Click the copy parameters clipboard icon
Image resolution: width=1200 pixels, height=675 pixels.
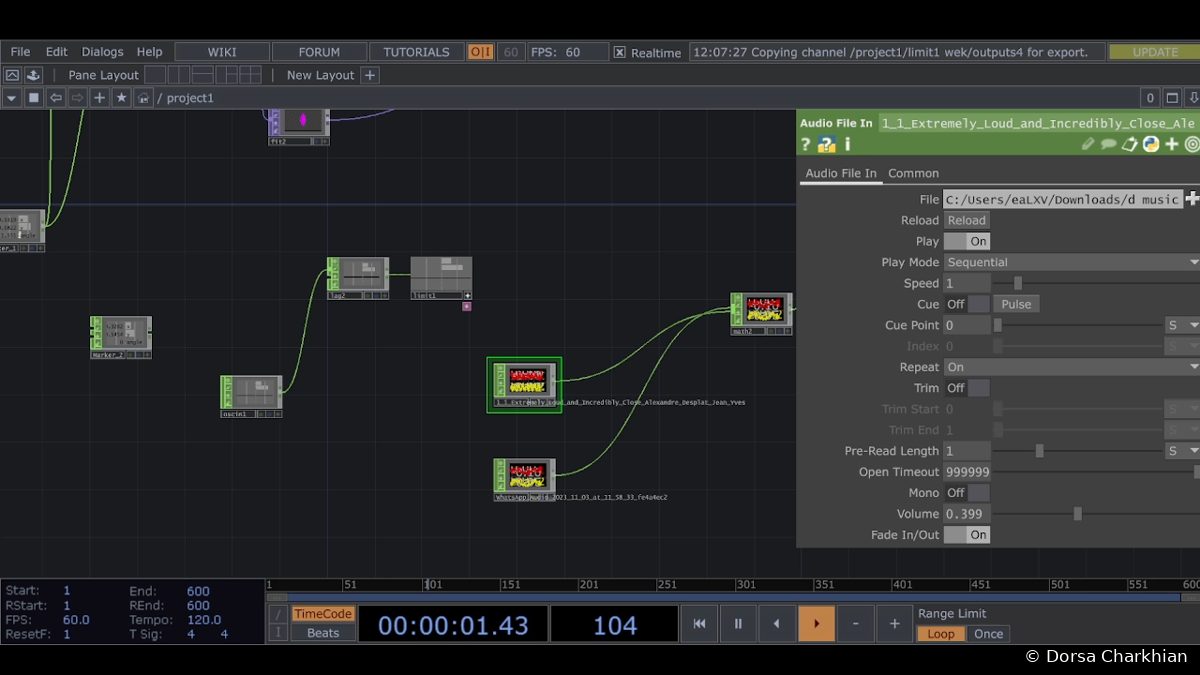(1130, 144)
